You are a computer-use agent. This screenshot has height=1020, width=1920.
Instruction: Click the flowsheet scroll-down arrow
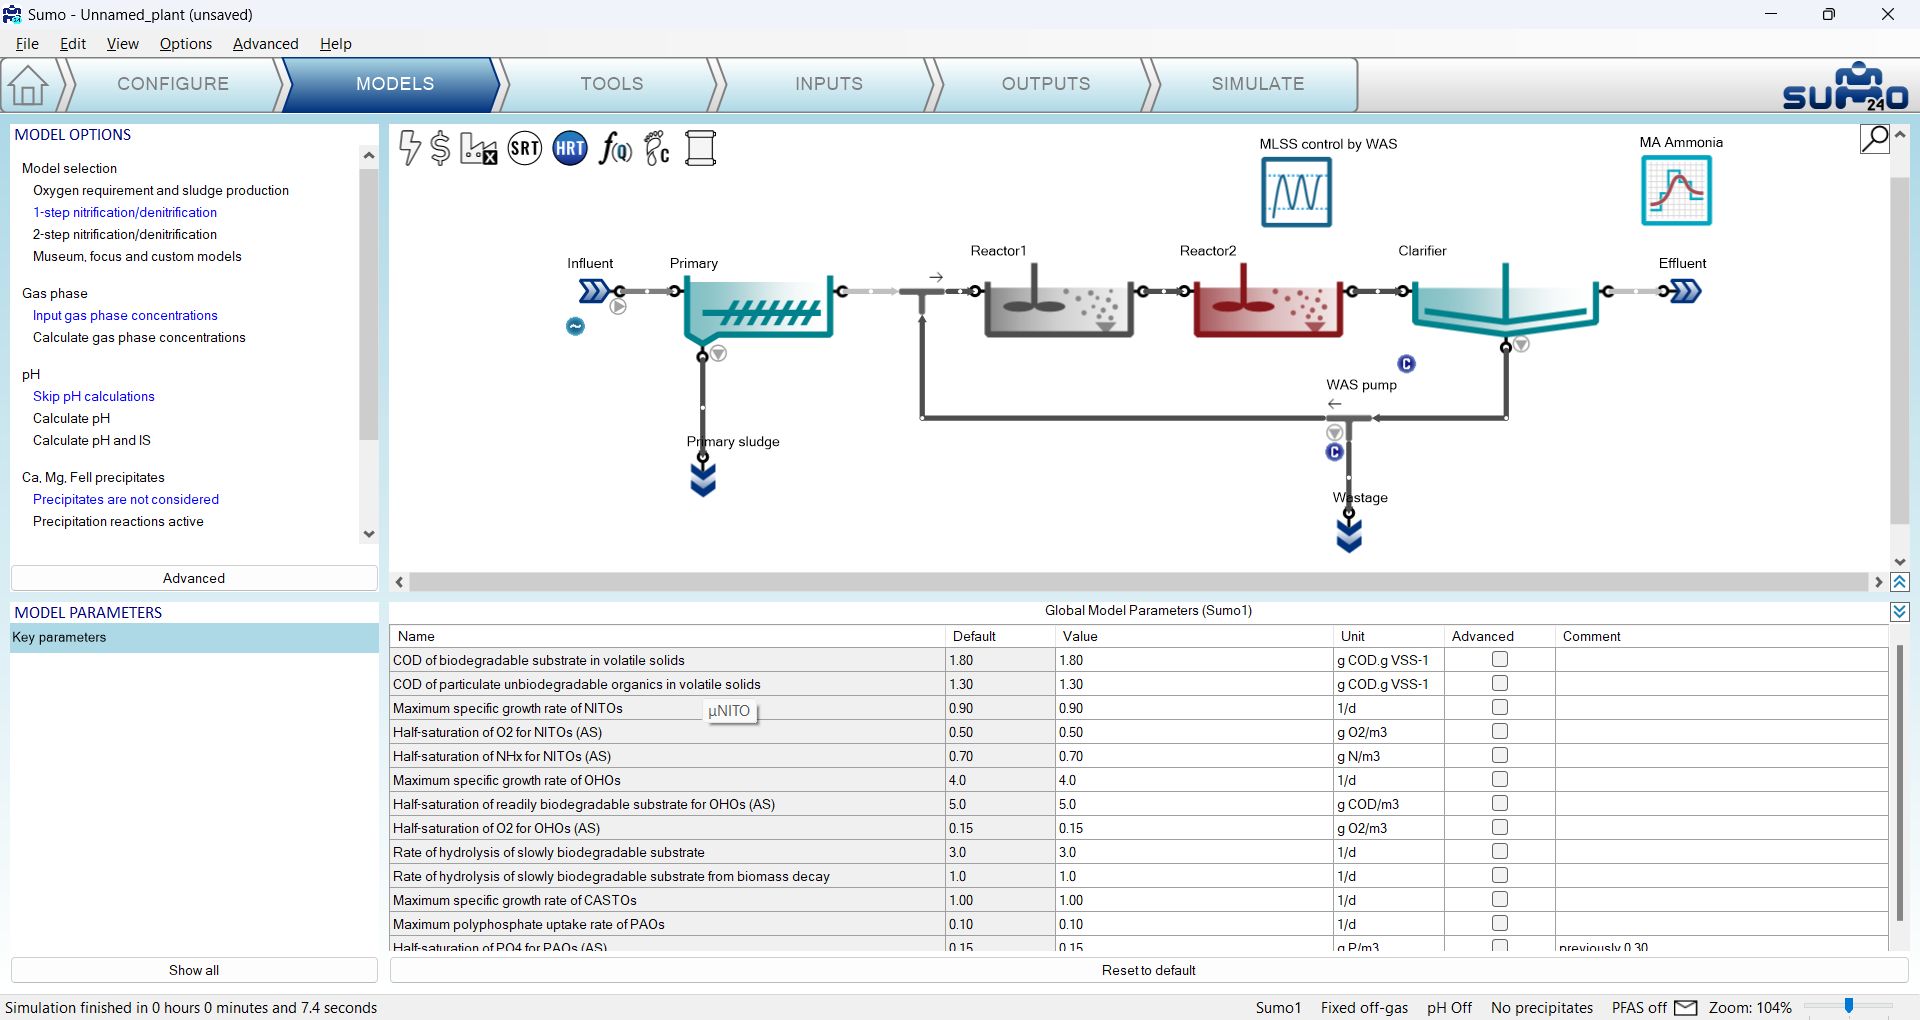[1900, 562]
